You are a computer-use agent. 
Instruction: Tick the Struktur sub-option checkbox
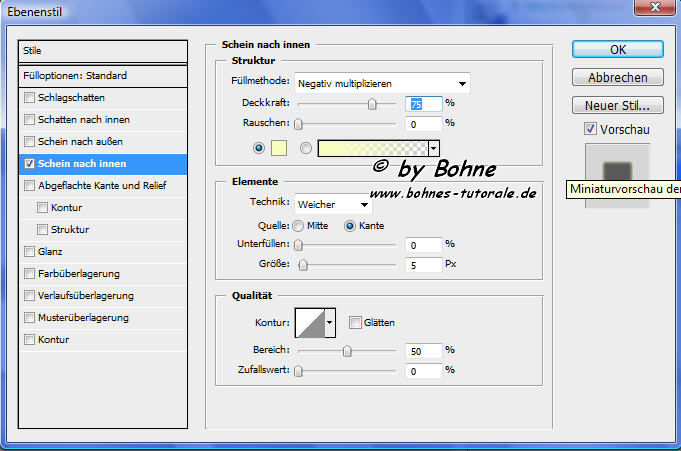42,229
